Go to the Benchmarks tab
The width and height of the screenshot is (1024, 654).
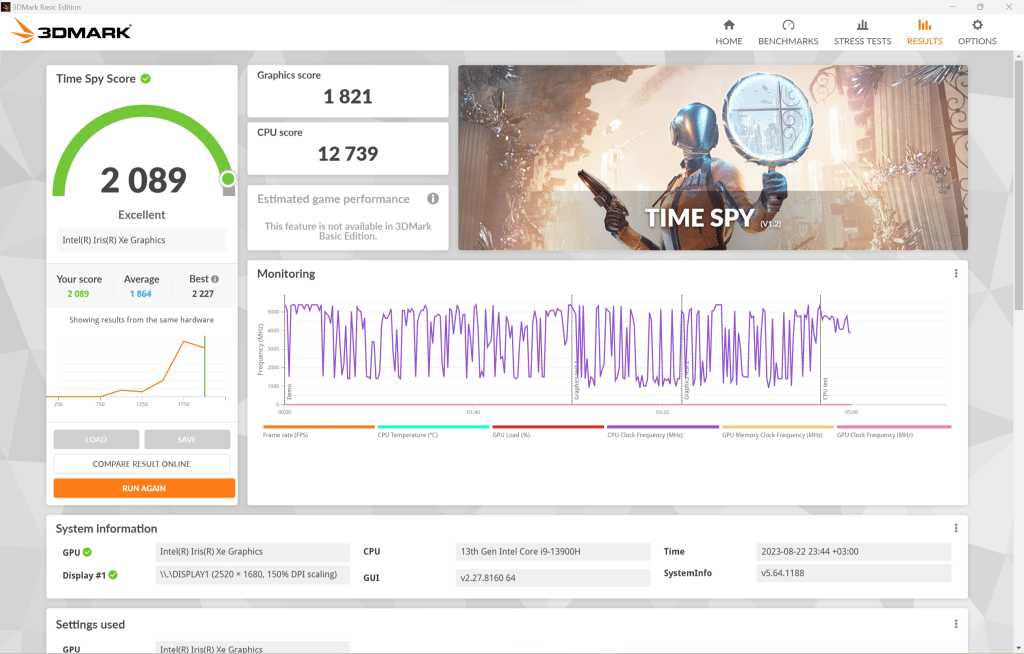click(x=788, y=33)
